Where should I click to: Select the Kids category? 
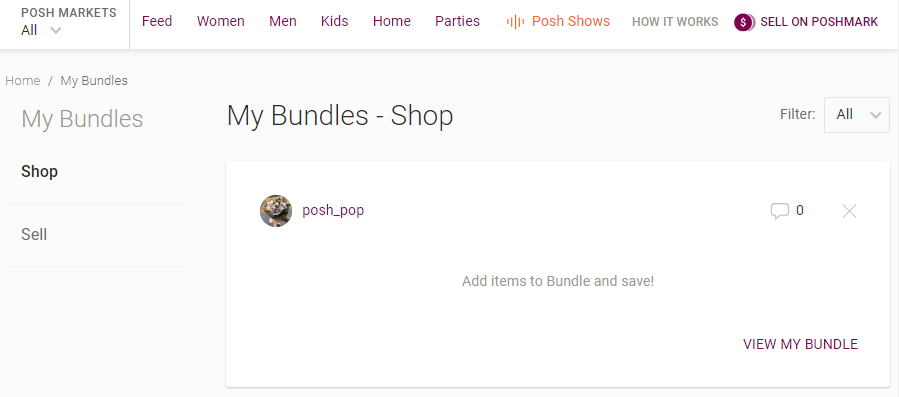coord(335,21)
